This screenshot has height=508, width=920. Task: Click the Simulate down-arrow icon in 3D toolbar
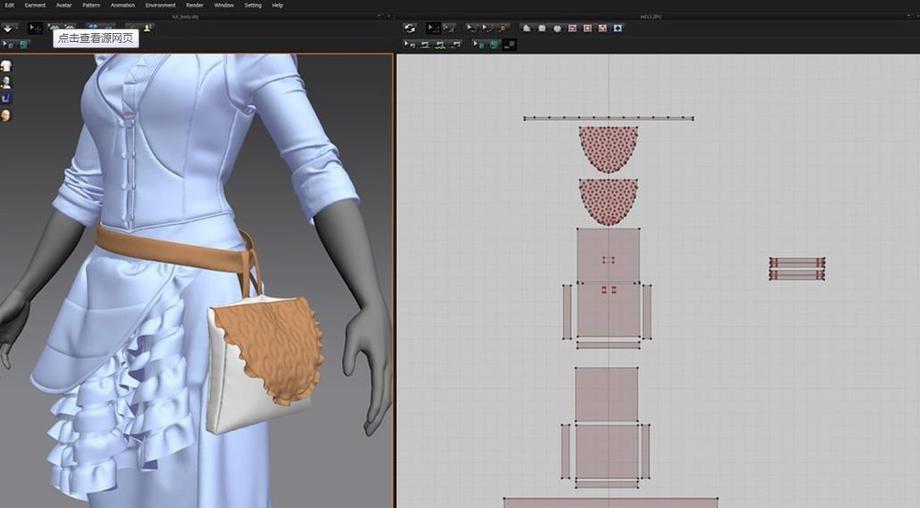tap(9, 28)
